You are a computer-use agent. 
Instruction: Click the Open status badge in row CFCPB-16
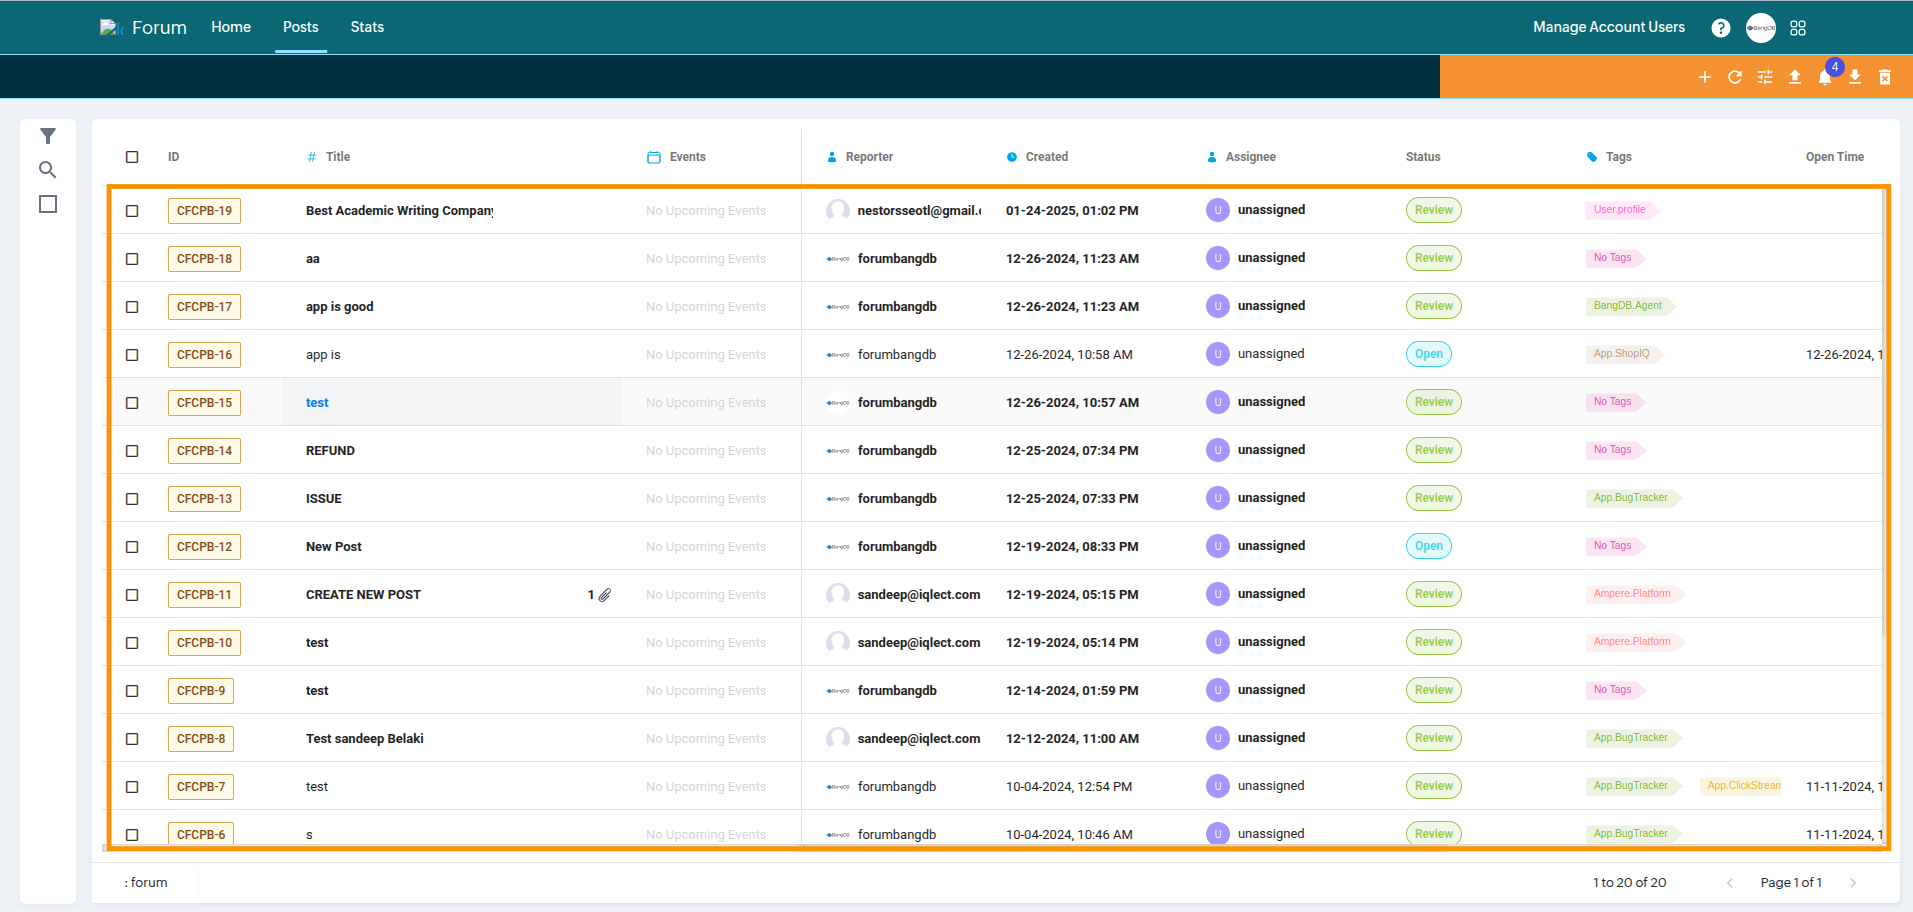(x=1429, y=354)
